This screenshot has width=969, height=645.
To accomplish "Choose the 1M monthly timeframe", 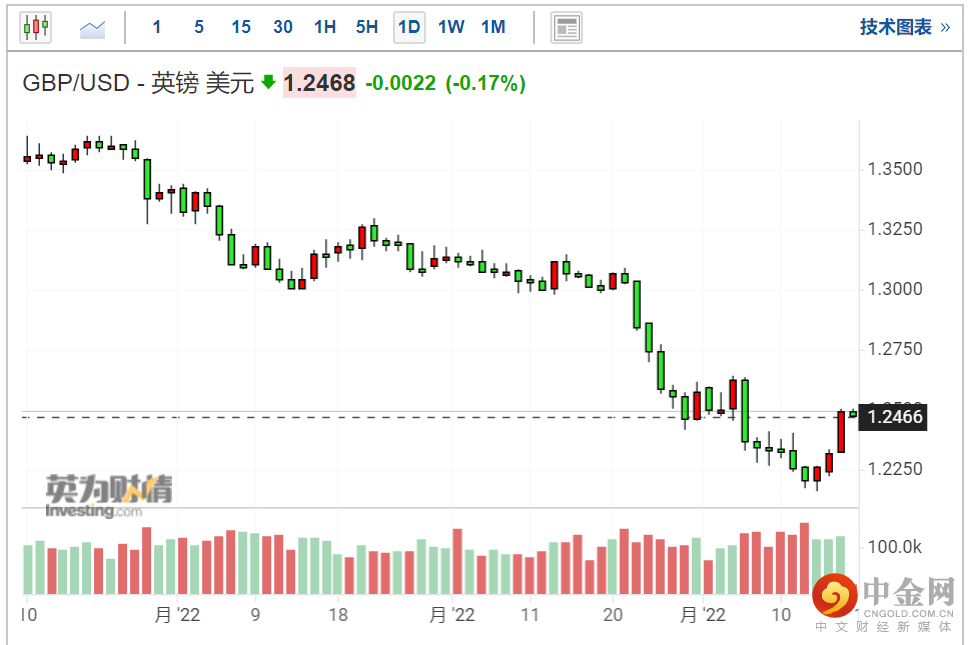I will [x=493, y=27].
